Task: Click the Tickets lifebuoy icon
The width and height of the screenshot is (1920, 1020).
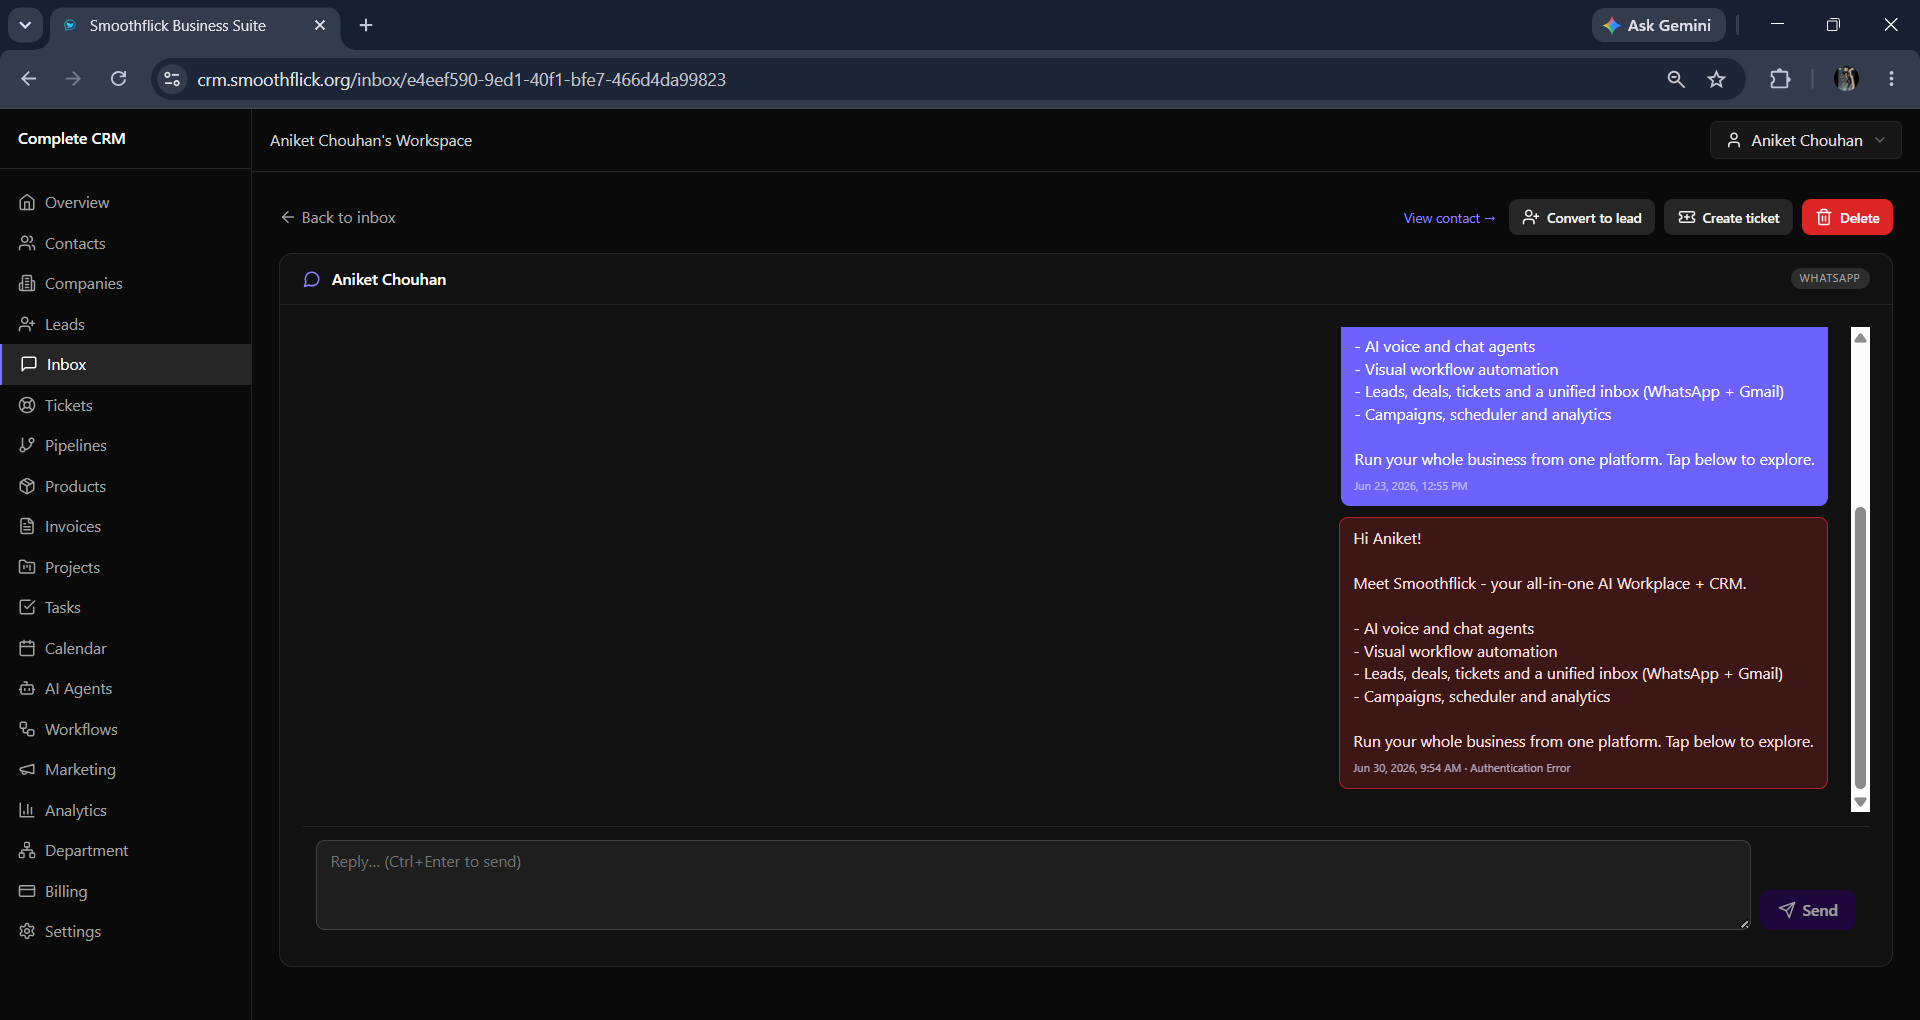Action: tap(27, 405)
